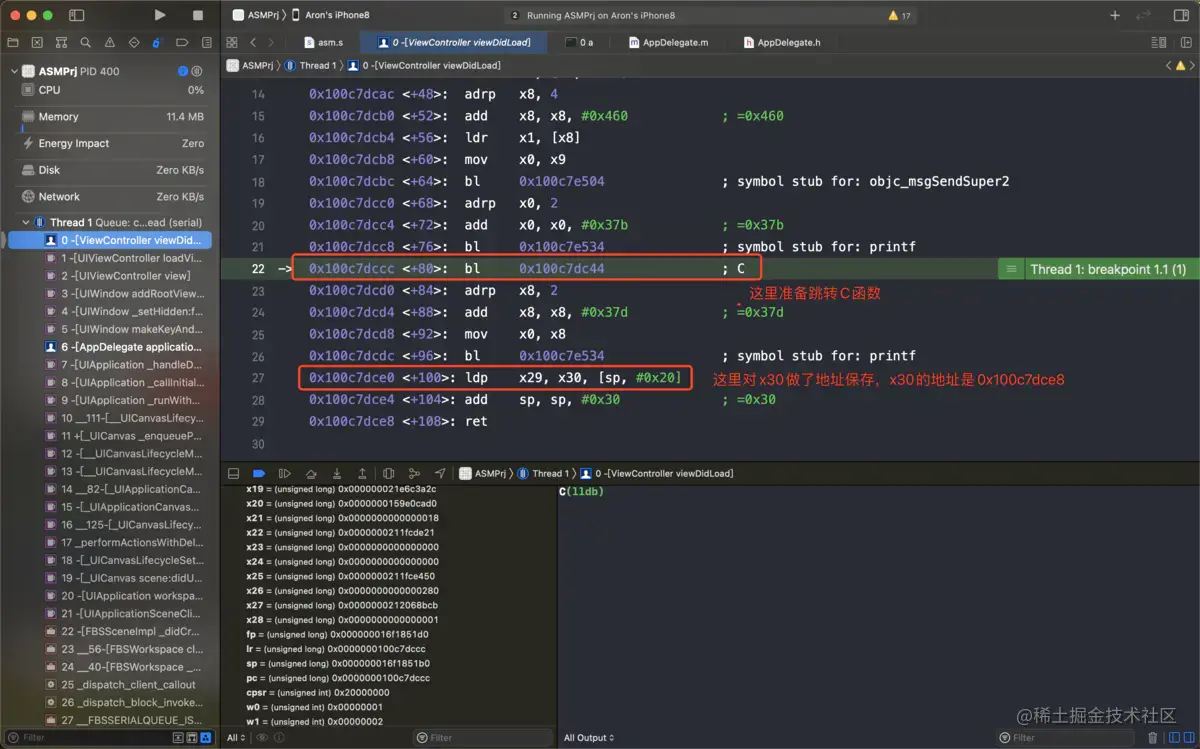Click the Step Out icon
Image resolution: width=1200 pixels, height=749 pixels.
click(x=362, y=473)
